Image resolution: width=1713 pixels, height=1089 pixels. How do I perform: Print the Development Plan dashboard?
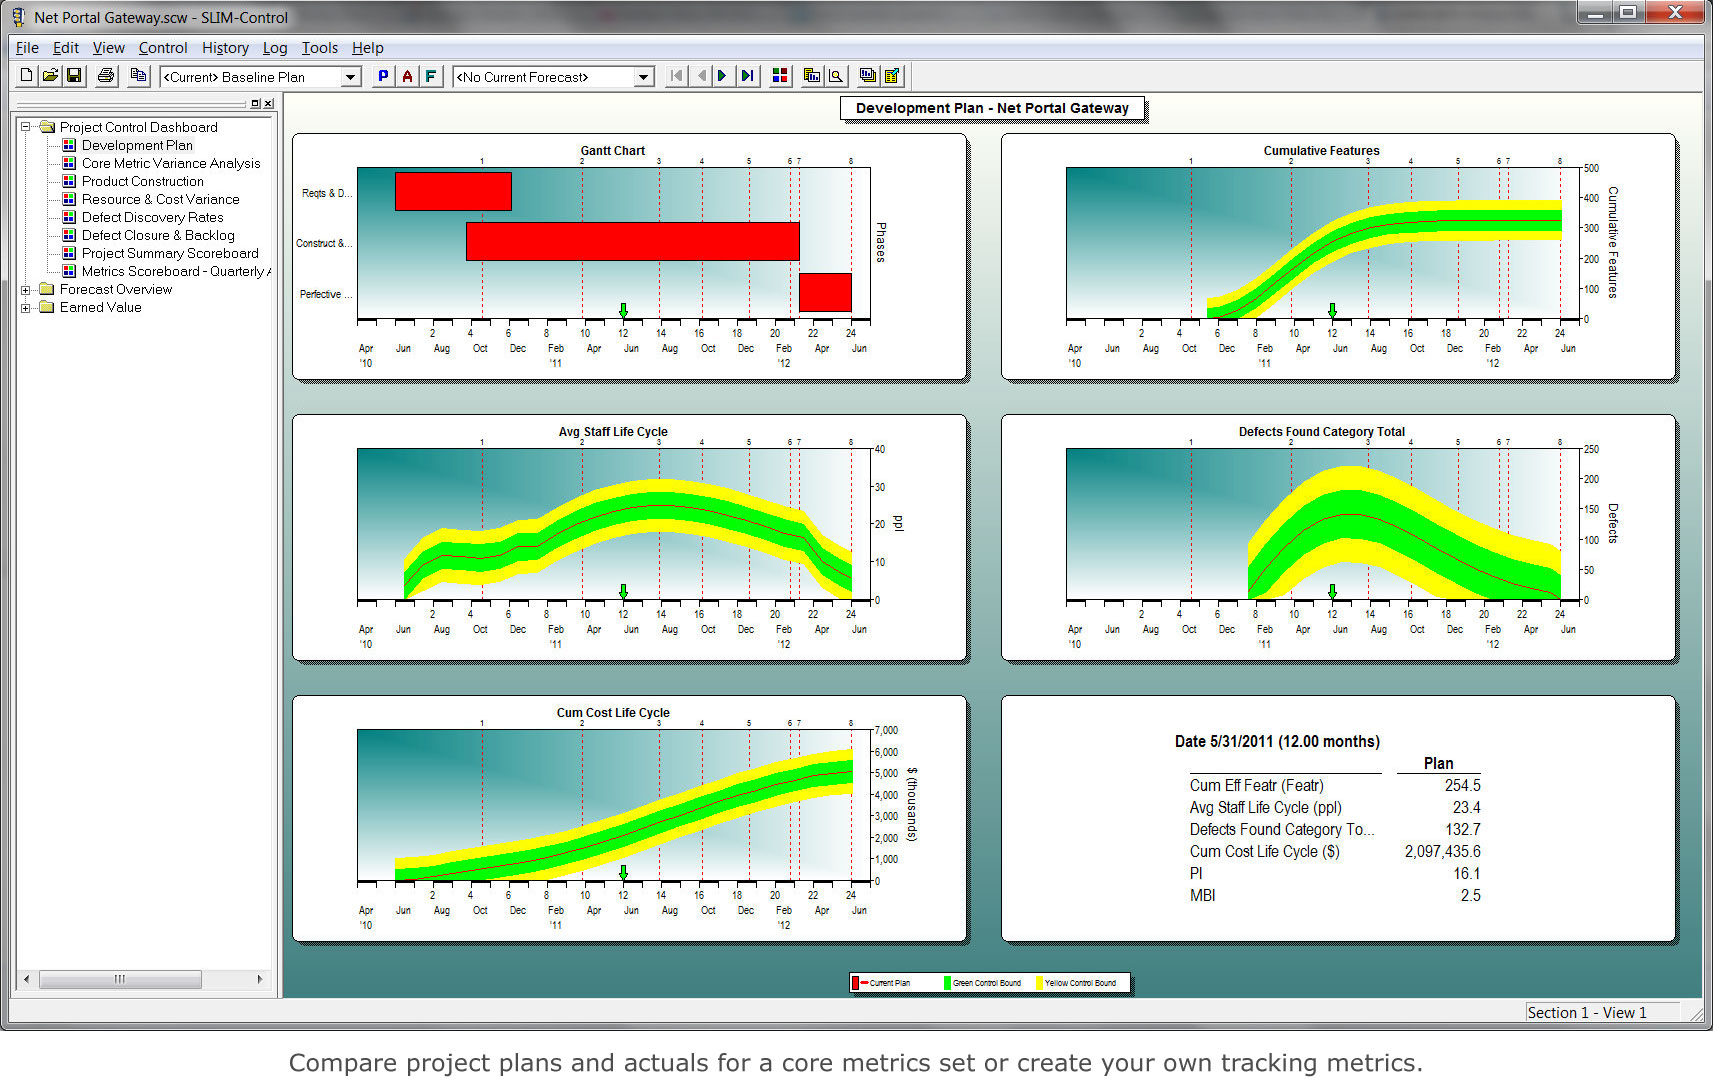click(x=105, y=75)
